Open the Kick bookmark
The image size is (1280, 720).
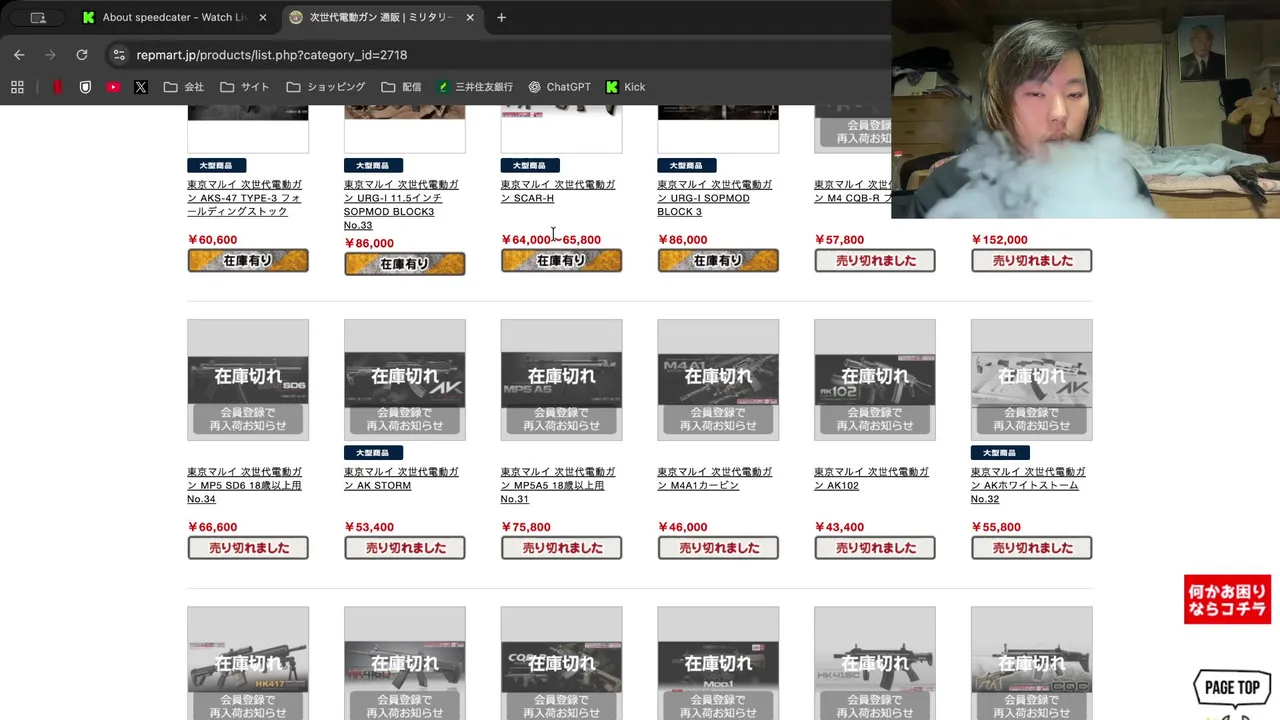click(x=625, y=87)
